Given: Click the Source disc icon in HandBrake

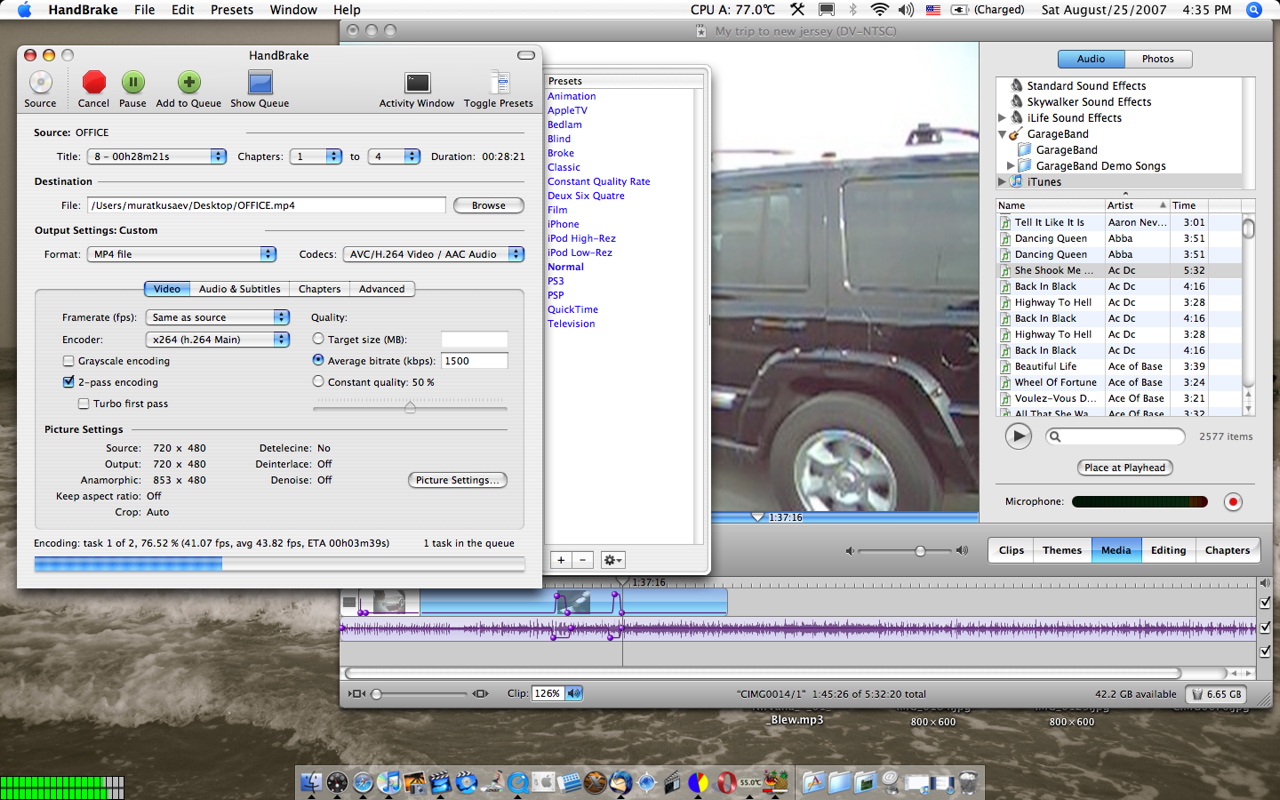Looking at the screenshot, I should point(40,82).
